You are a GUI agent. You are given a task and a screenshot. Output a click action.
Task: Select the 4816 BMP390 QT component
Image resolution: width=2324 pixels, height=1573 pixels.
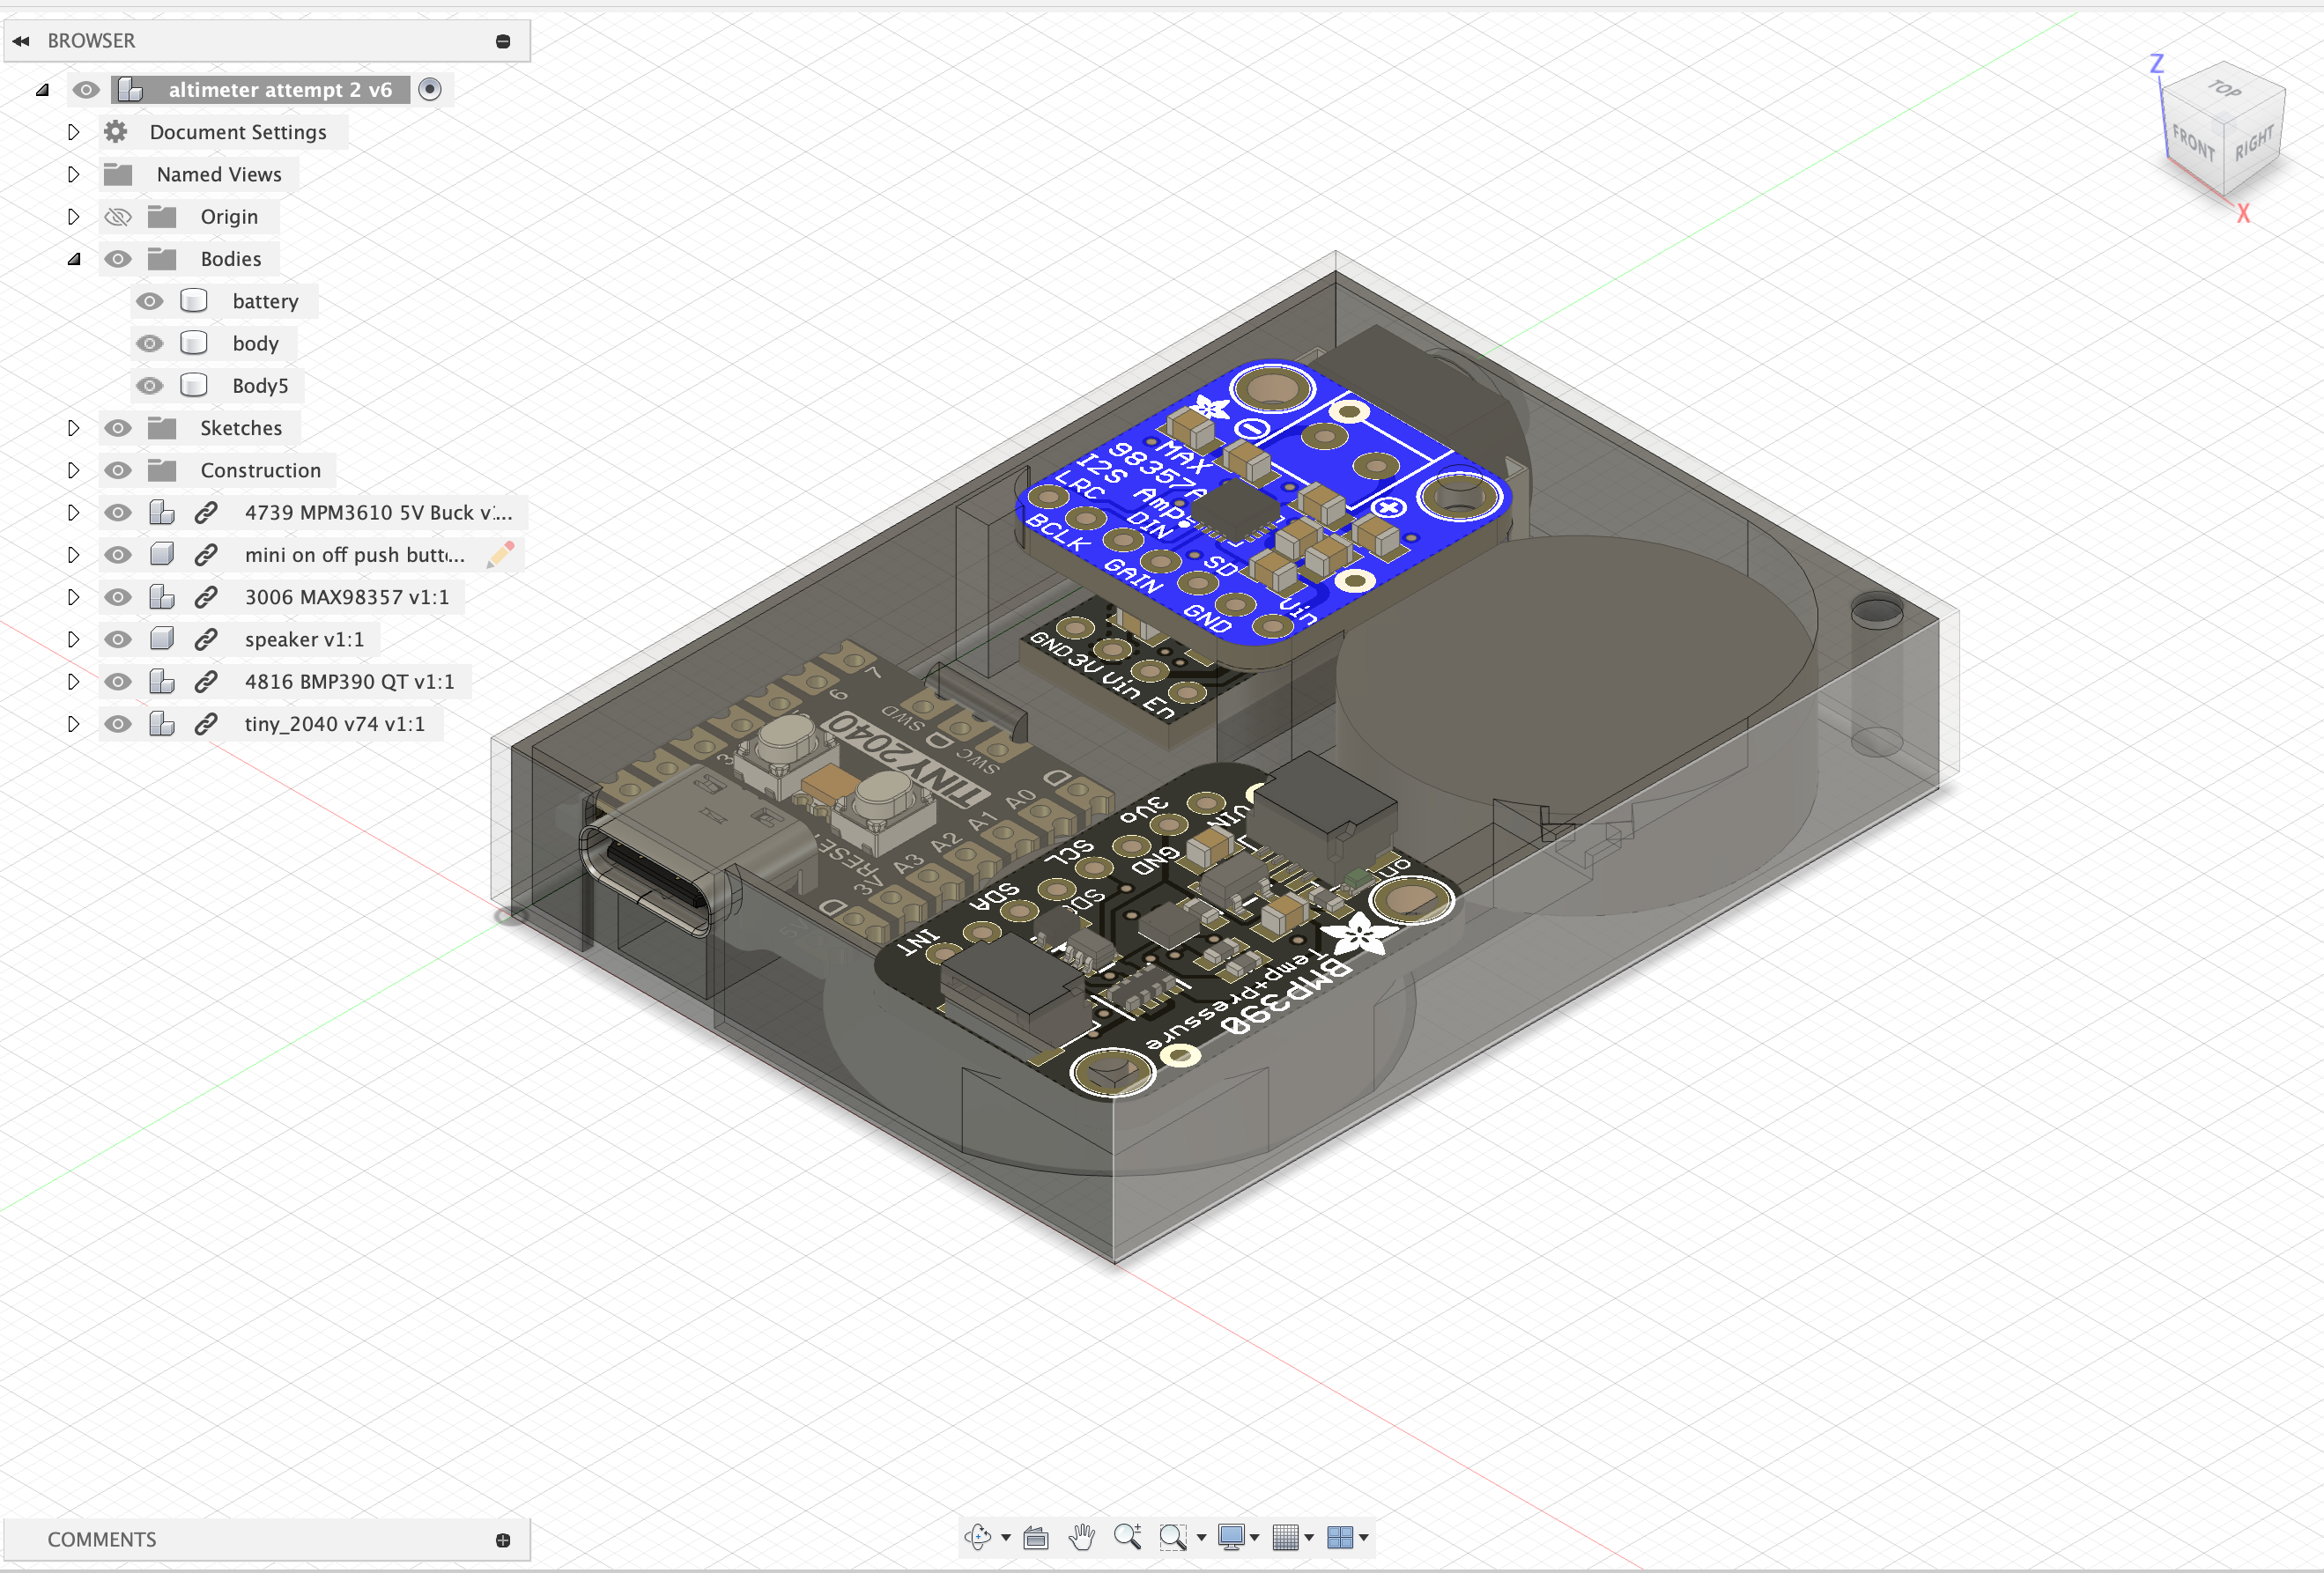click(x=349, y=682)
